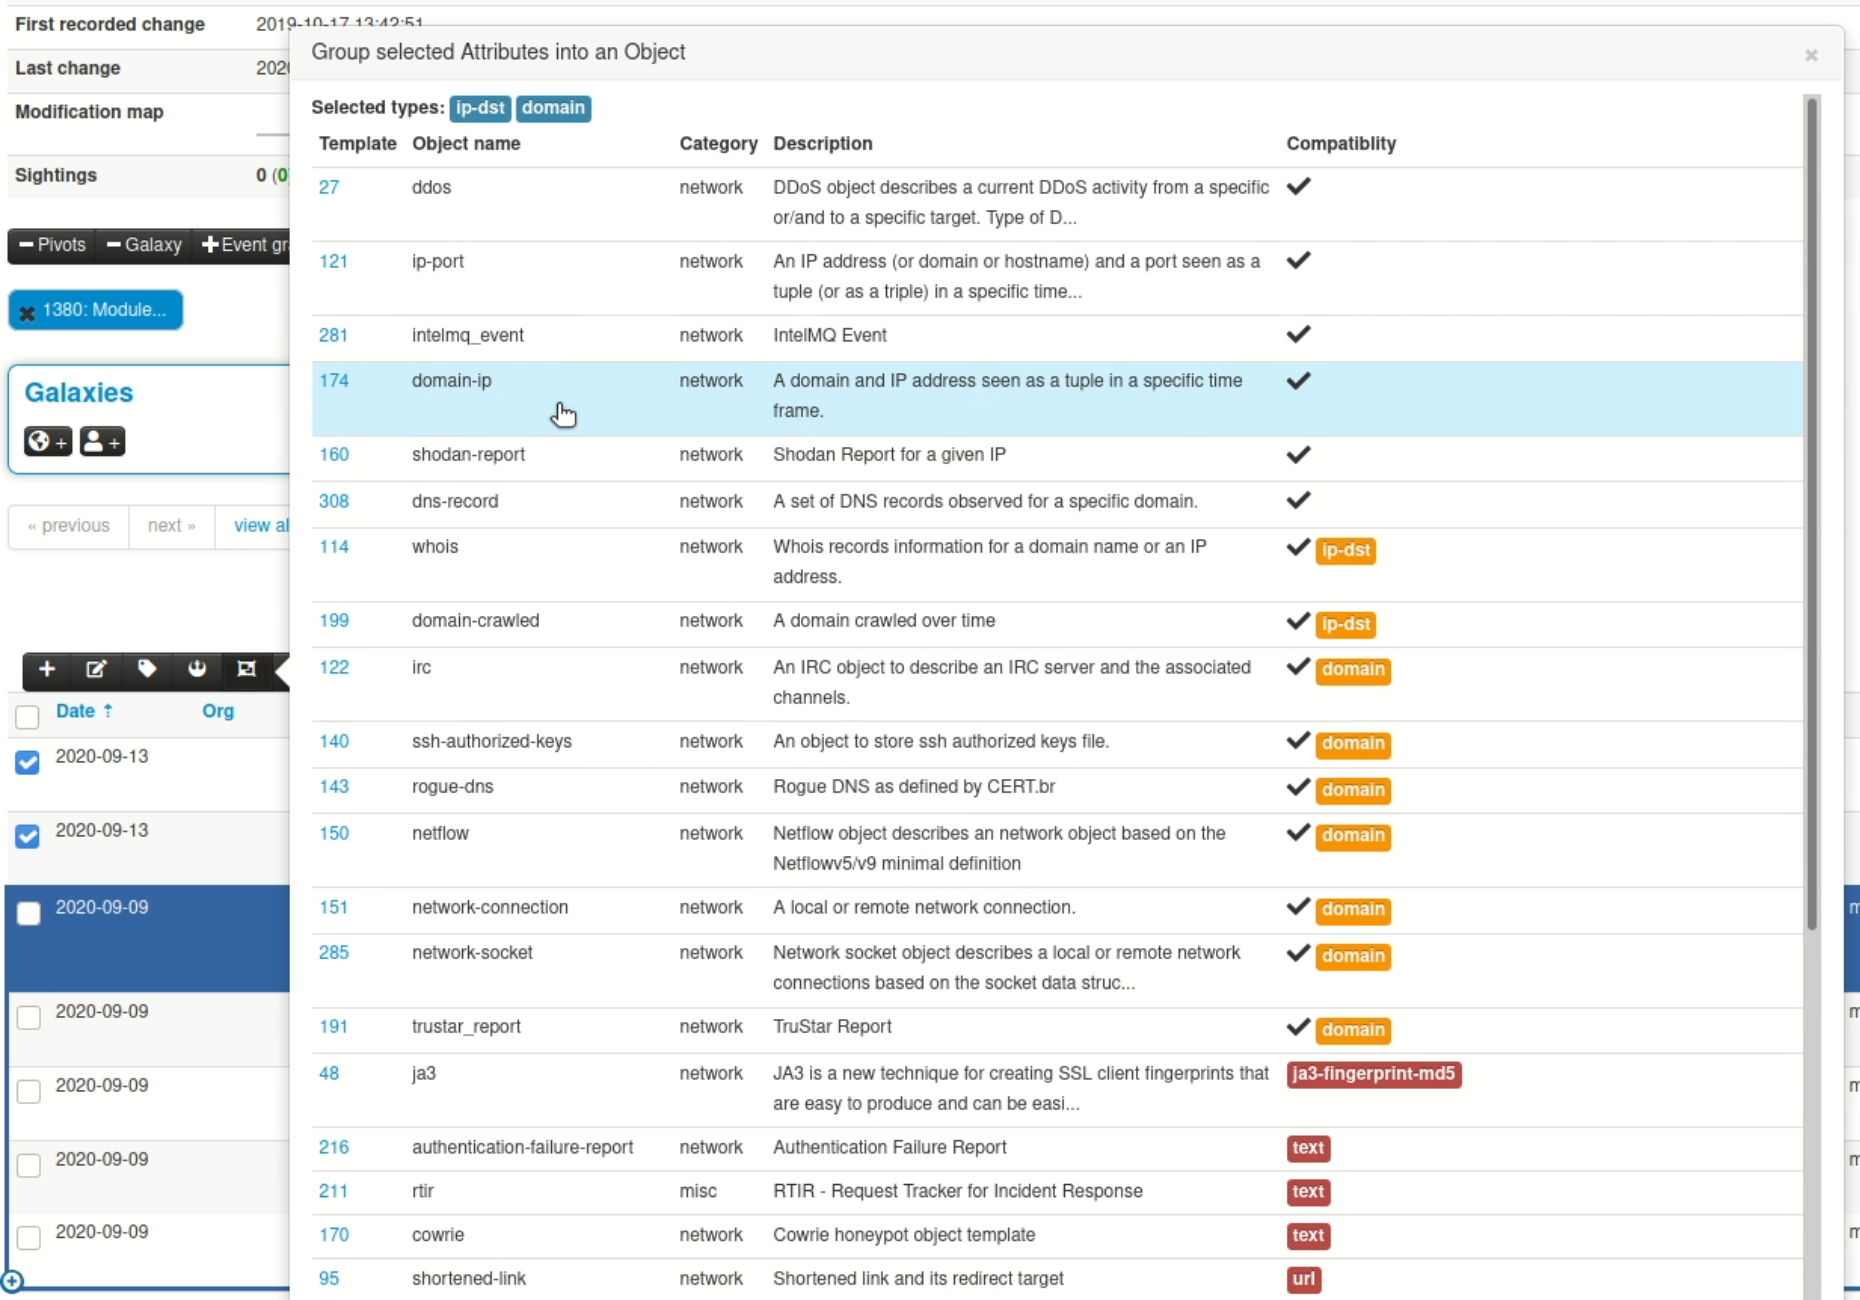Toggle the select-all checkbox beside Date
The width and height of the screenshot is (1860, 1300).
pos(27,716)
